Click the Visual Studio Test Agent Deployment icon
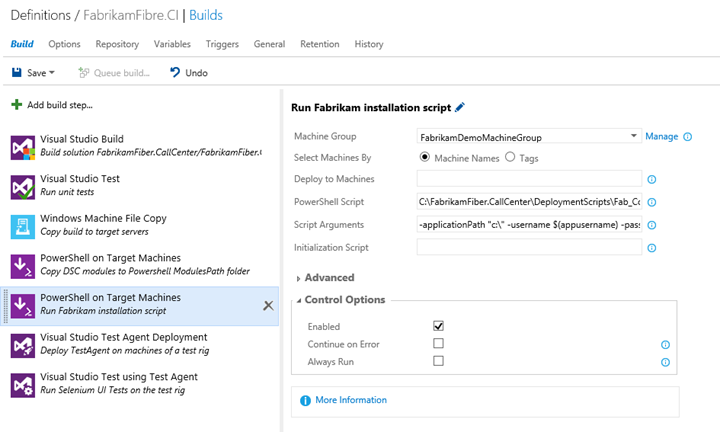This screenshot has height=432, width=720. click(x=23, y=345)
